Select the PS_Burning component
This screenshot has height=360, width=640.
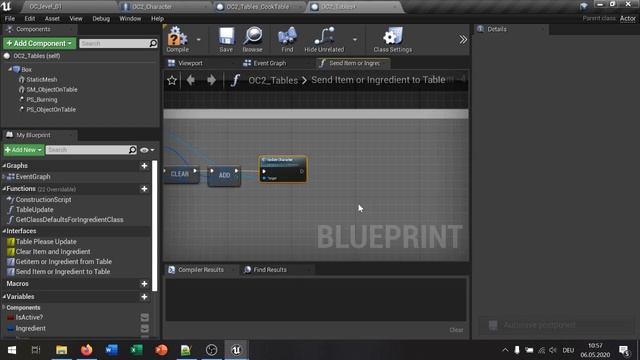click(42, 100)
